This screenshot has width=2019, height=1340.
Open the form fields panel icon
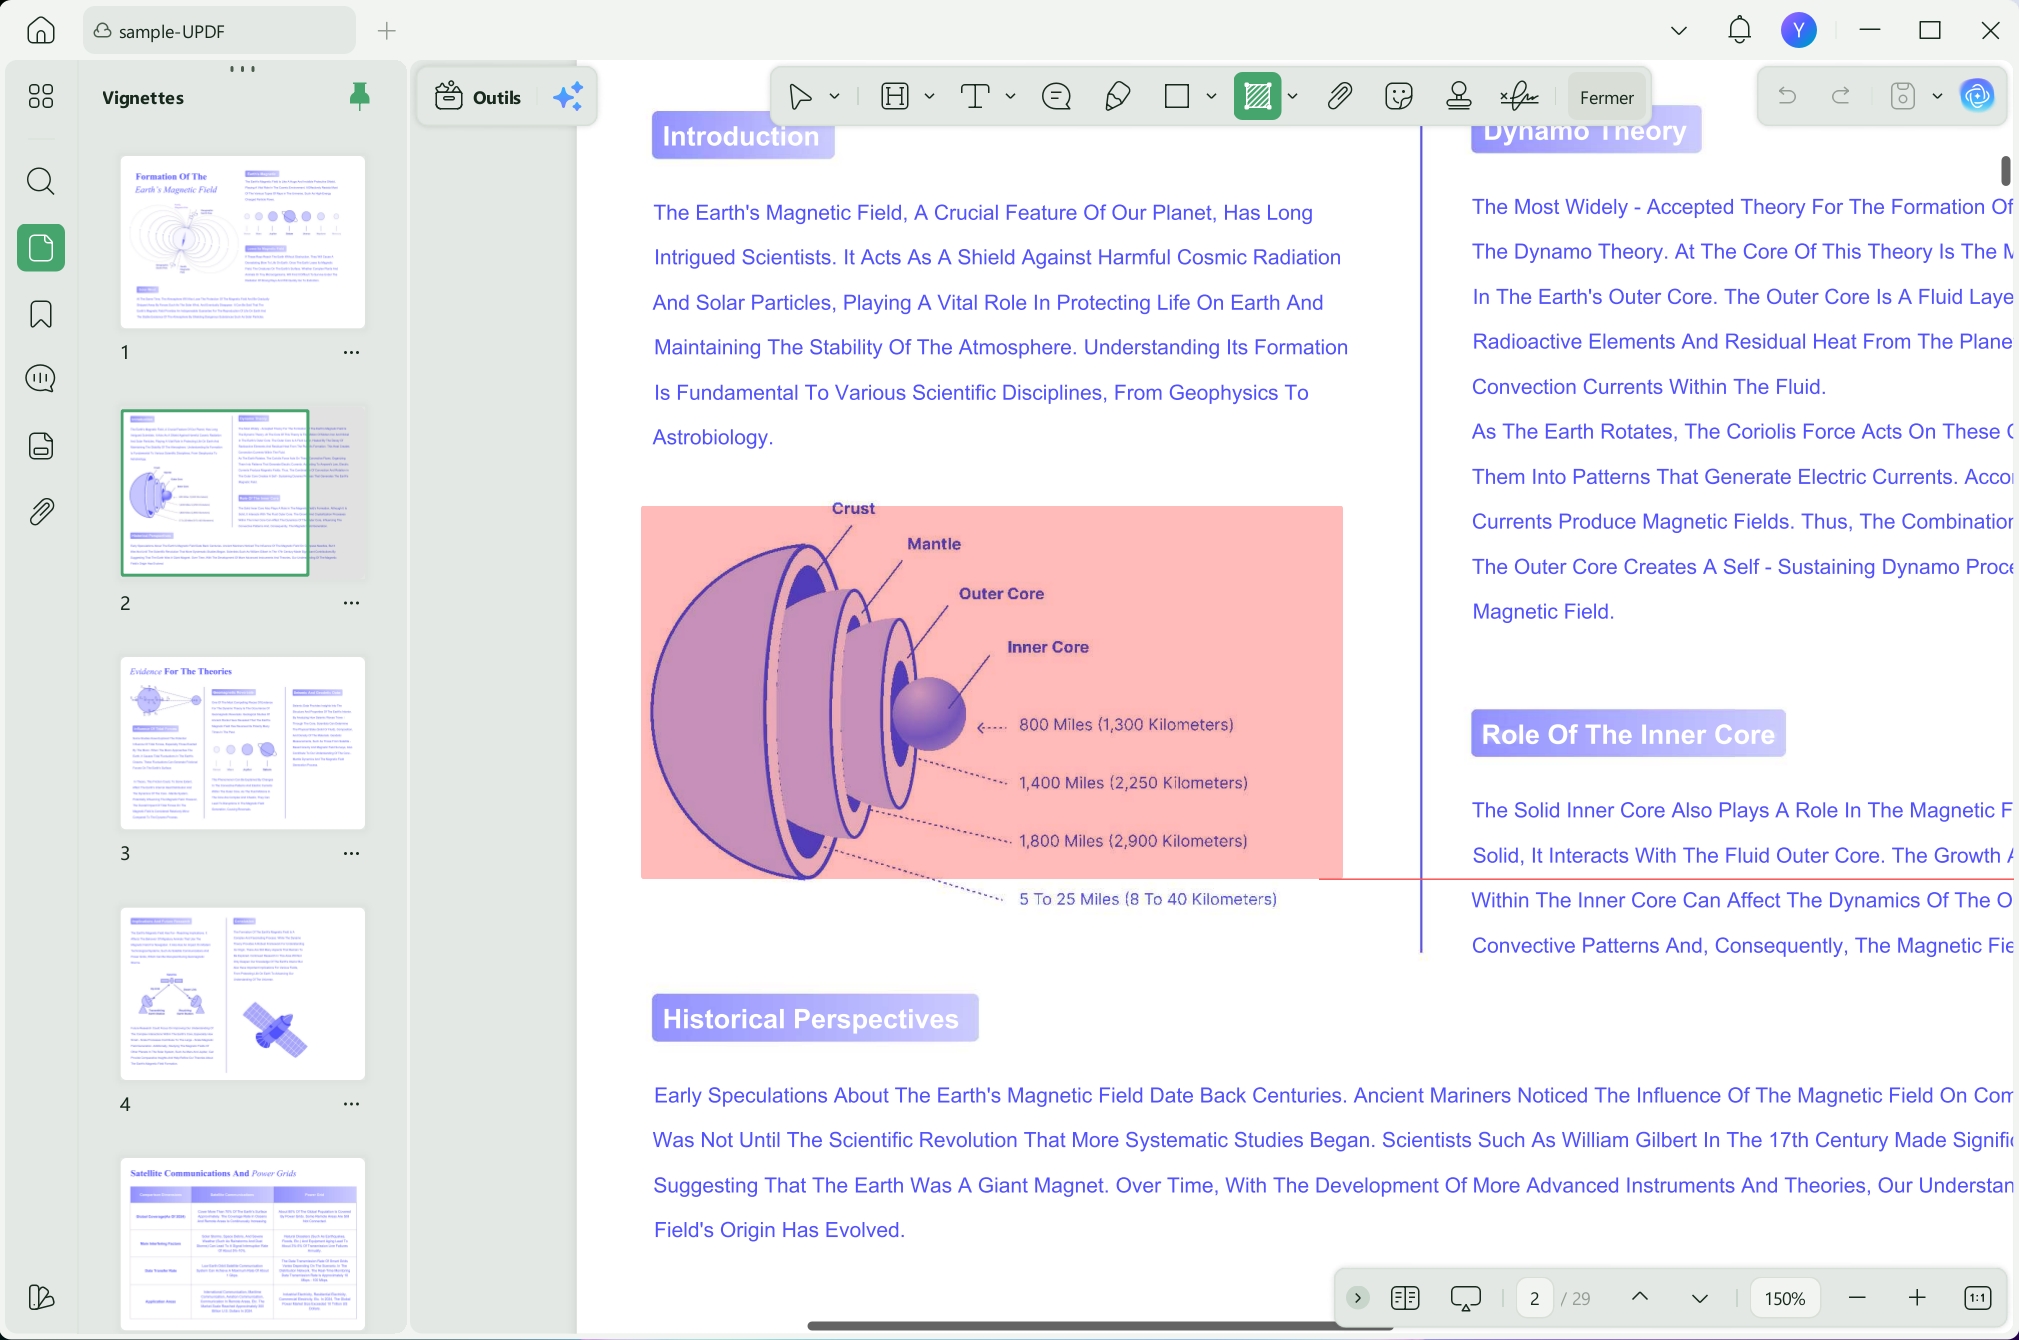(x=41, y=446)
